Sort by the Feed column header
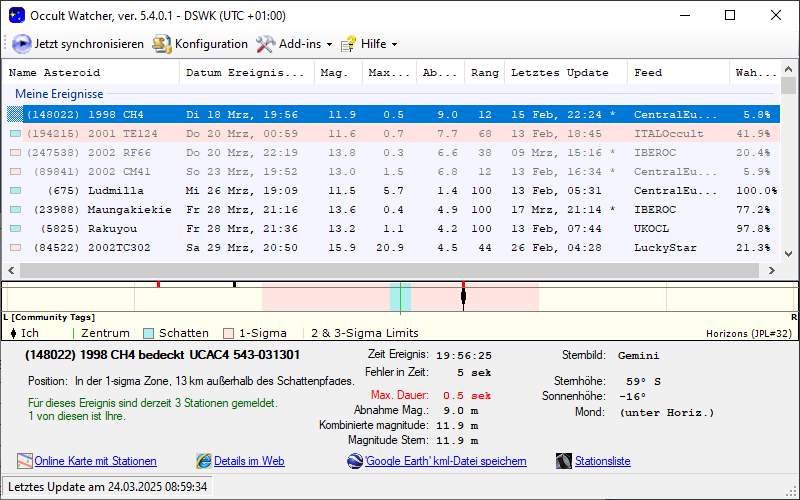This screenshot has width=800, height=500. 648,73
